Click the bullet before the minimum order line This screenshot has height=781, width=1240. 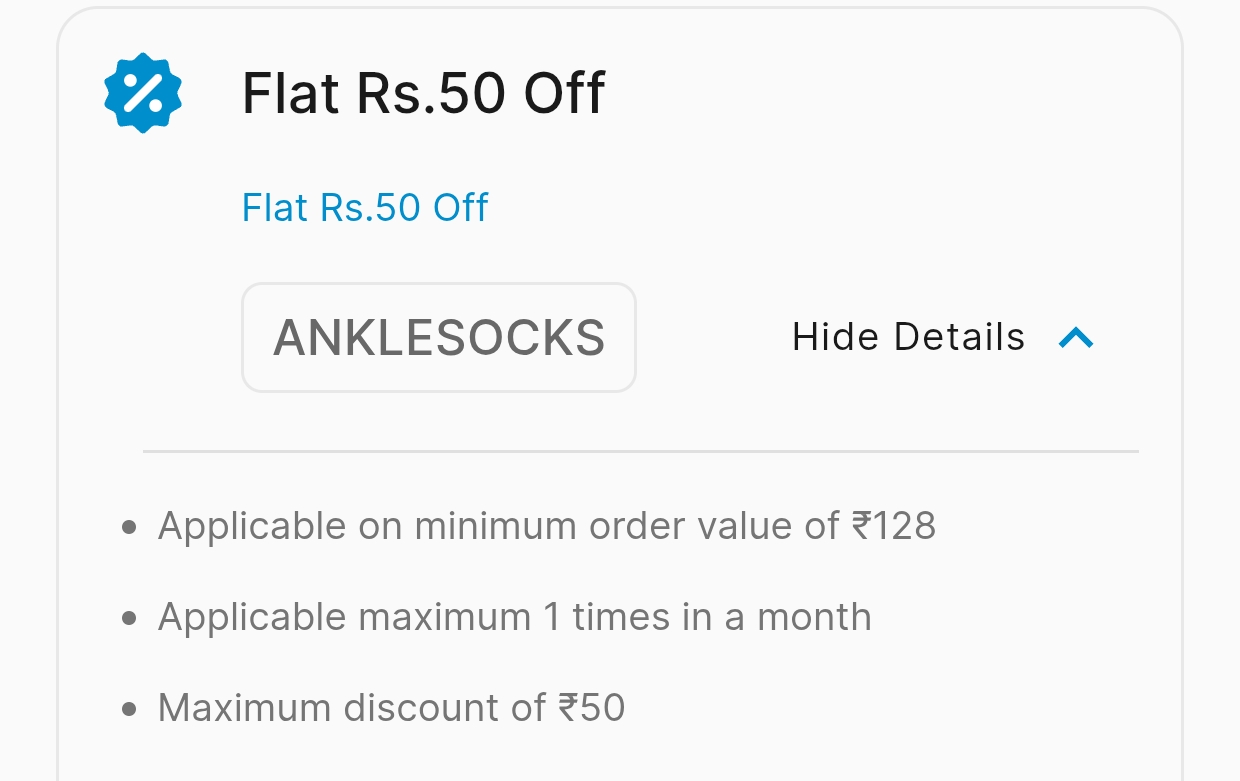tap(128, 527)
